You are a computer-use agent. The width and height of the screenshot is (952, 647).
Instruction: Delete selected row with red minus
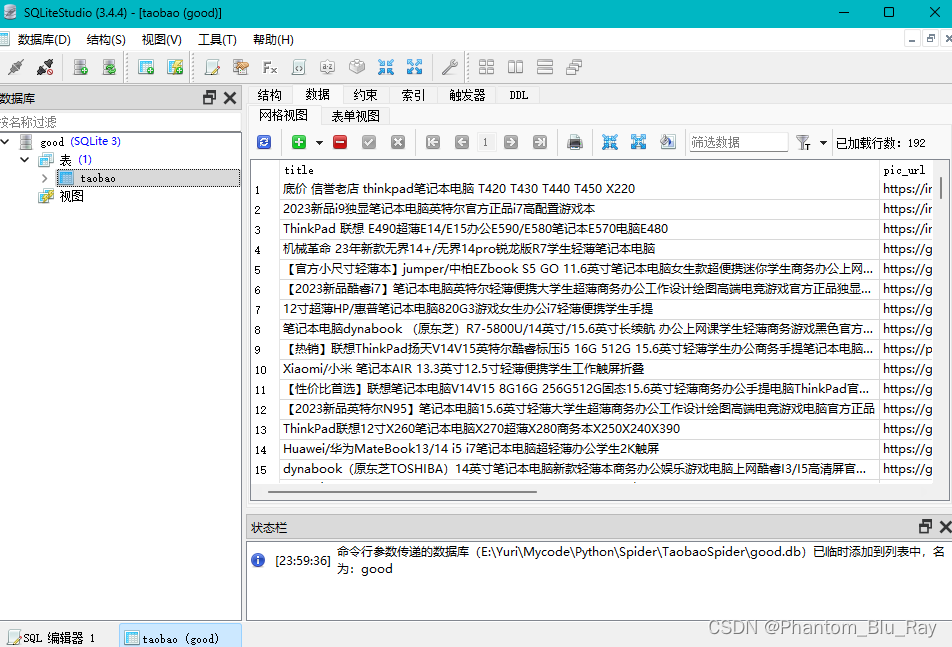click(x=340, y=142)
